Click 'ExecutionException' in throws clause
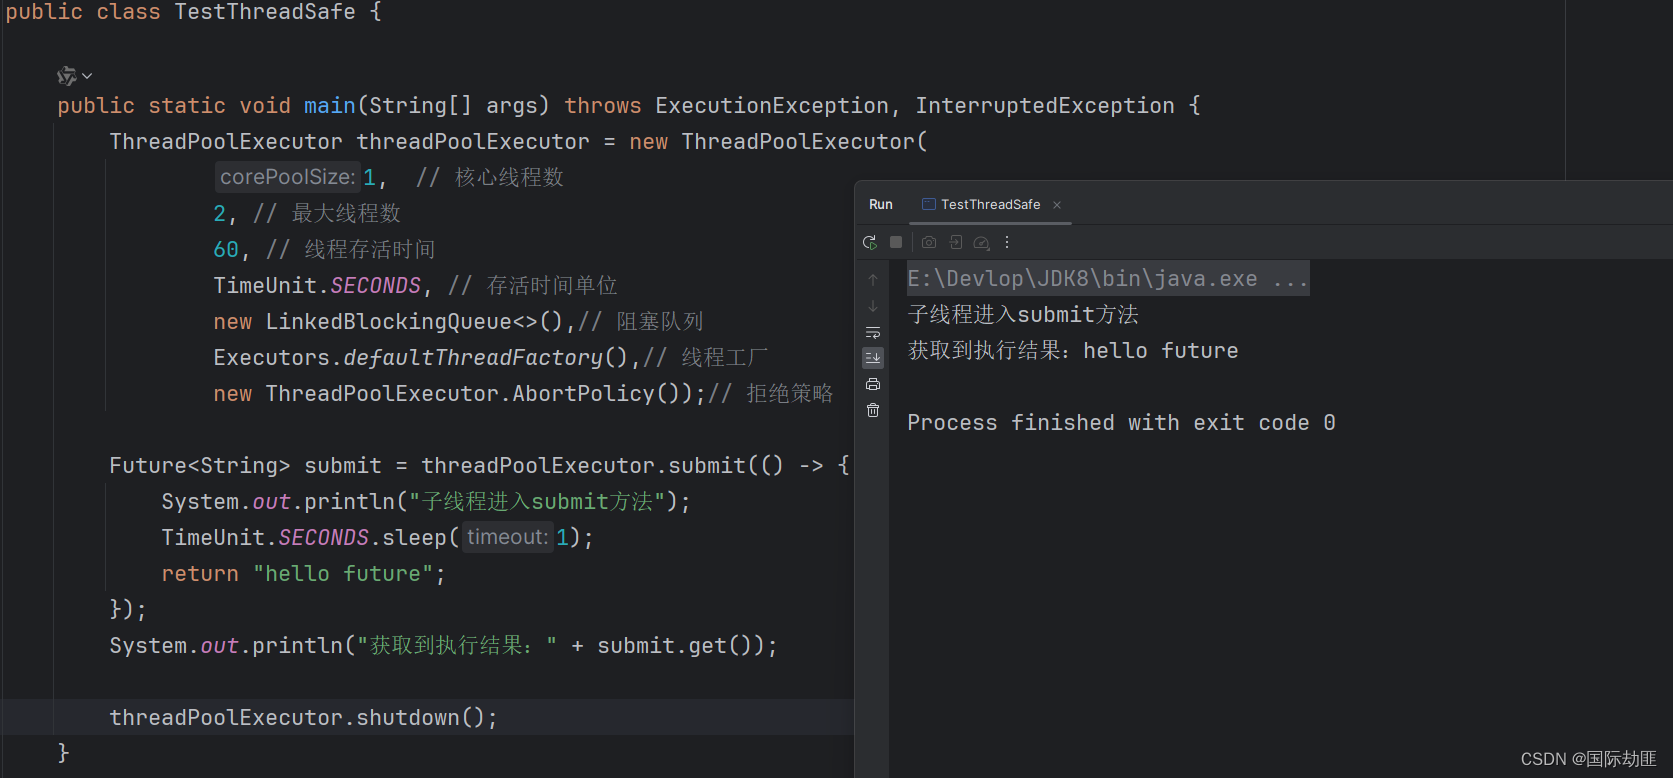The image size is (1673, 778). [772, 106]
